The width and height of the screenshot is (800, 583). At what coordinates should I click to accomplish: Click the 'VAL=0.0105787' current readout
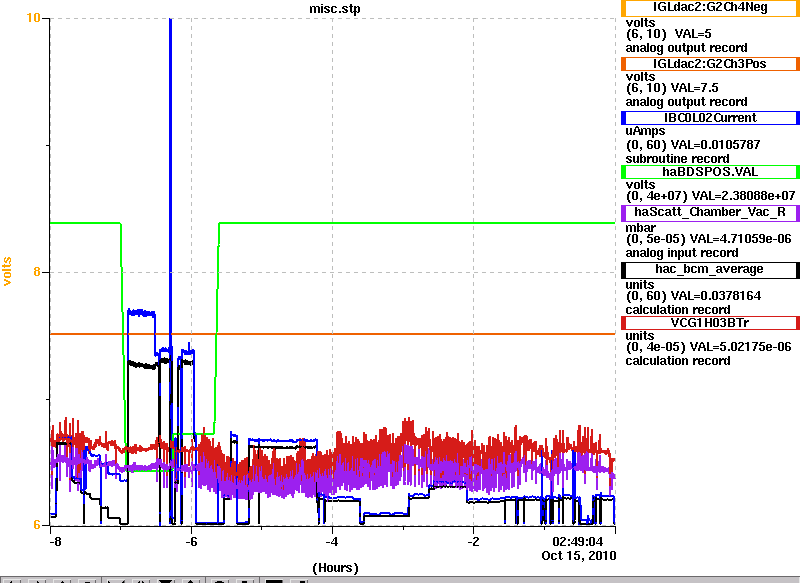click(x=715, y=145)
